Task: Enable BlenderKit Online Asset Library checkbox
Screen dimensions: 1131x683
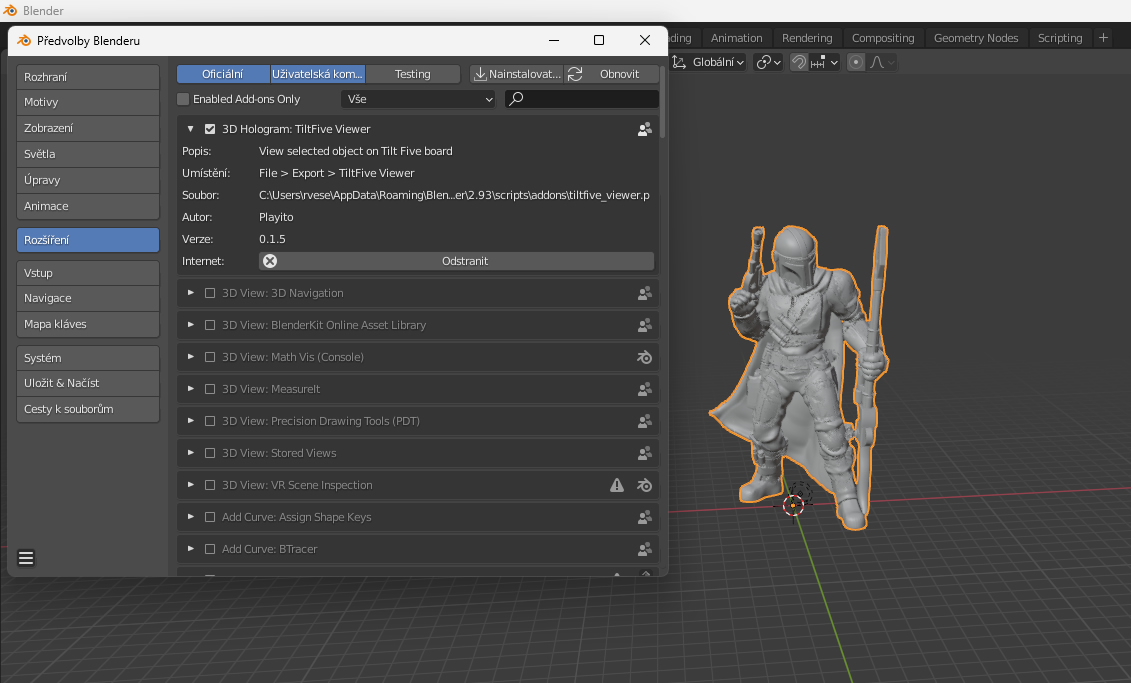Action: pyautogui.click(x=210, y=325)
